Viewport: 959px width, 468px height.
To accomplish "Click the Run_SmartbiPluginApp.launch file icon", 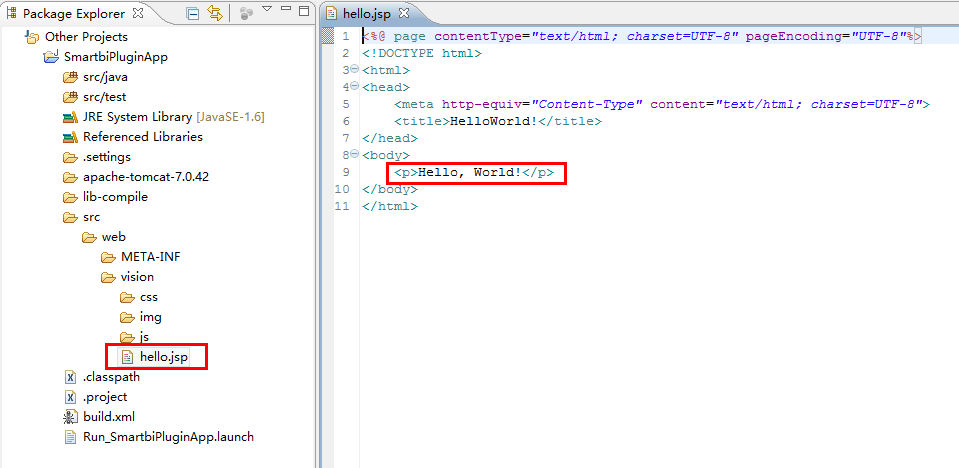I will [x=70, y=437].
